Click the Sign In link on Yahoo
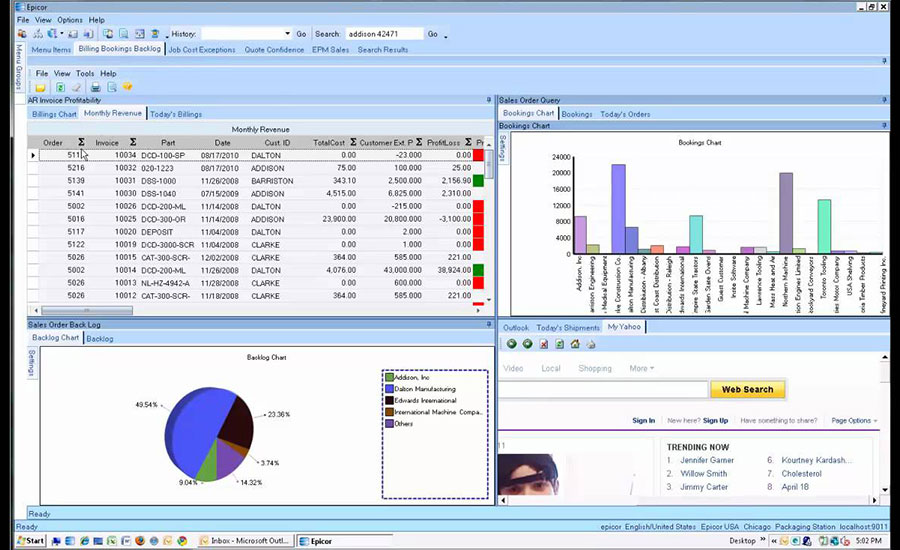 [x=643, y=420]
